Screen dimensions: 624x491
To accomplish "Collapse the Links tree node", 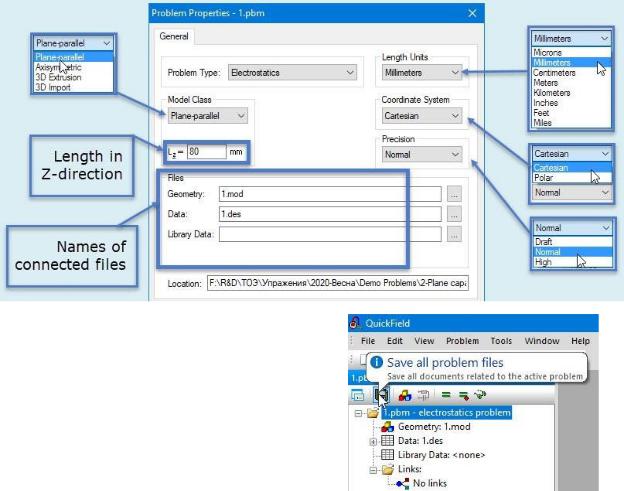I will [x=373, y=470].
